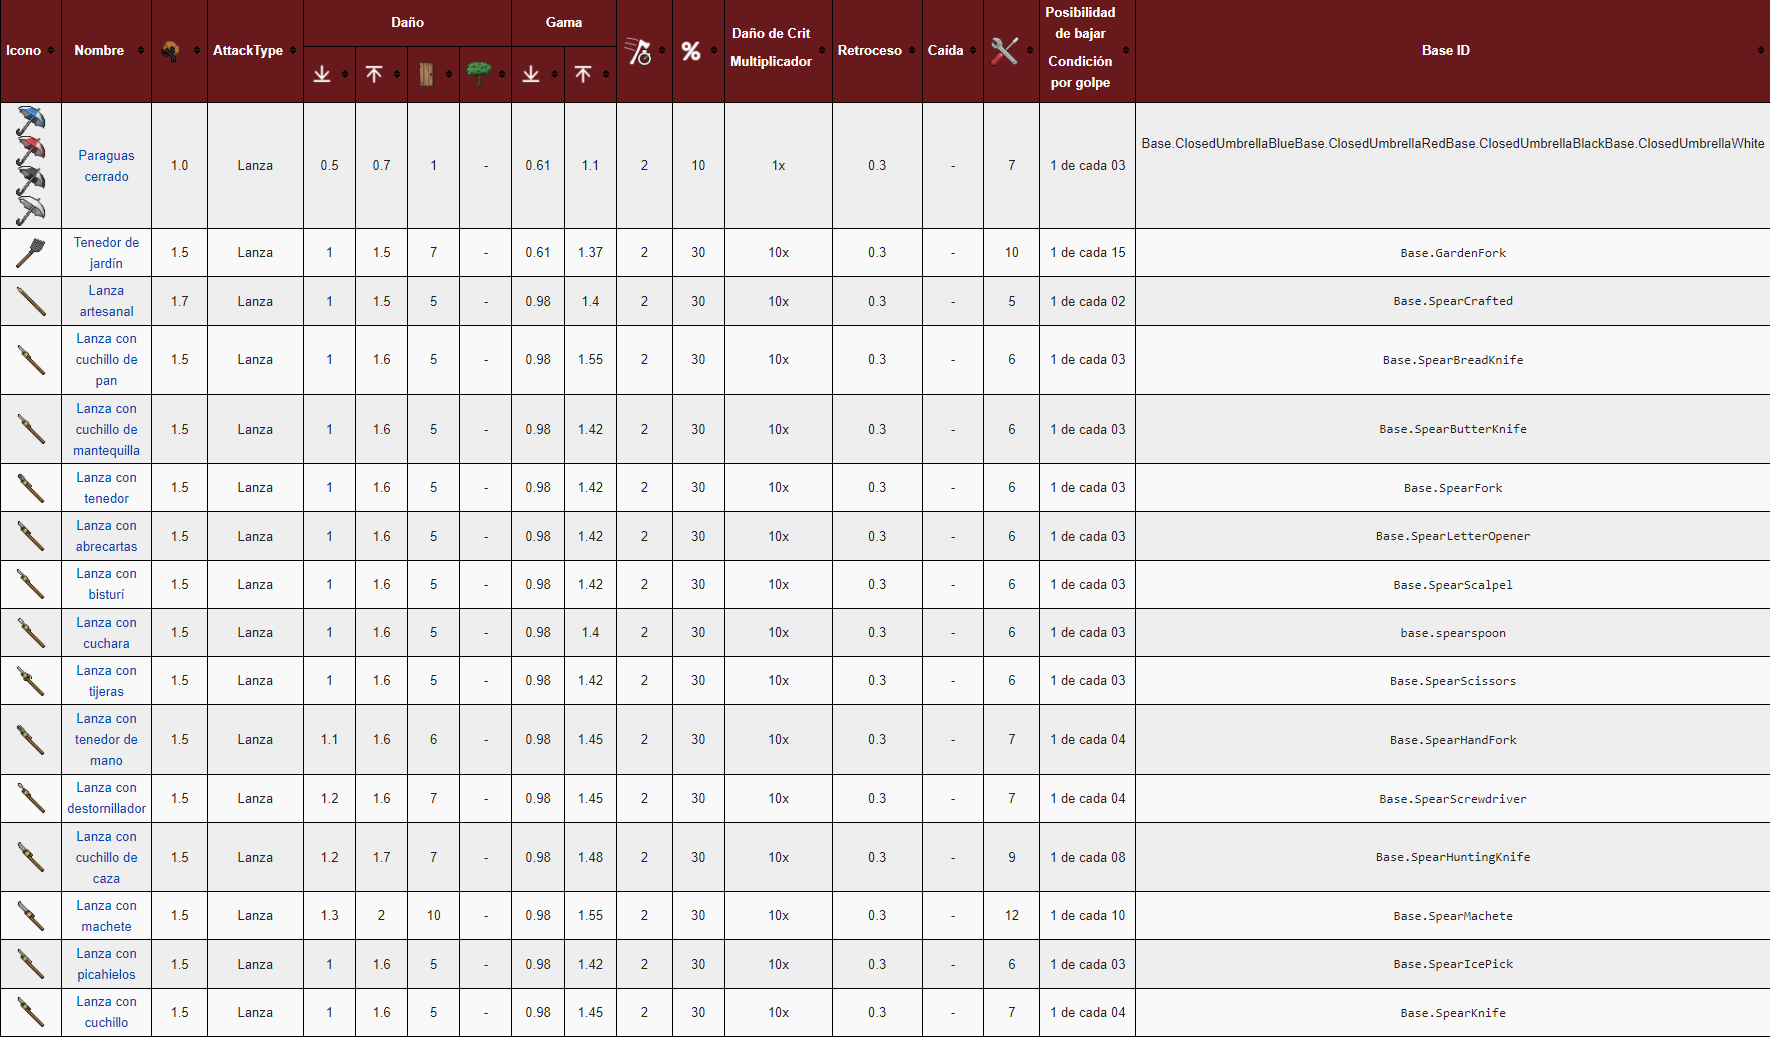
Task: Click the Lanza con destornillador row icon
Action: 31,798
